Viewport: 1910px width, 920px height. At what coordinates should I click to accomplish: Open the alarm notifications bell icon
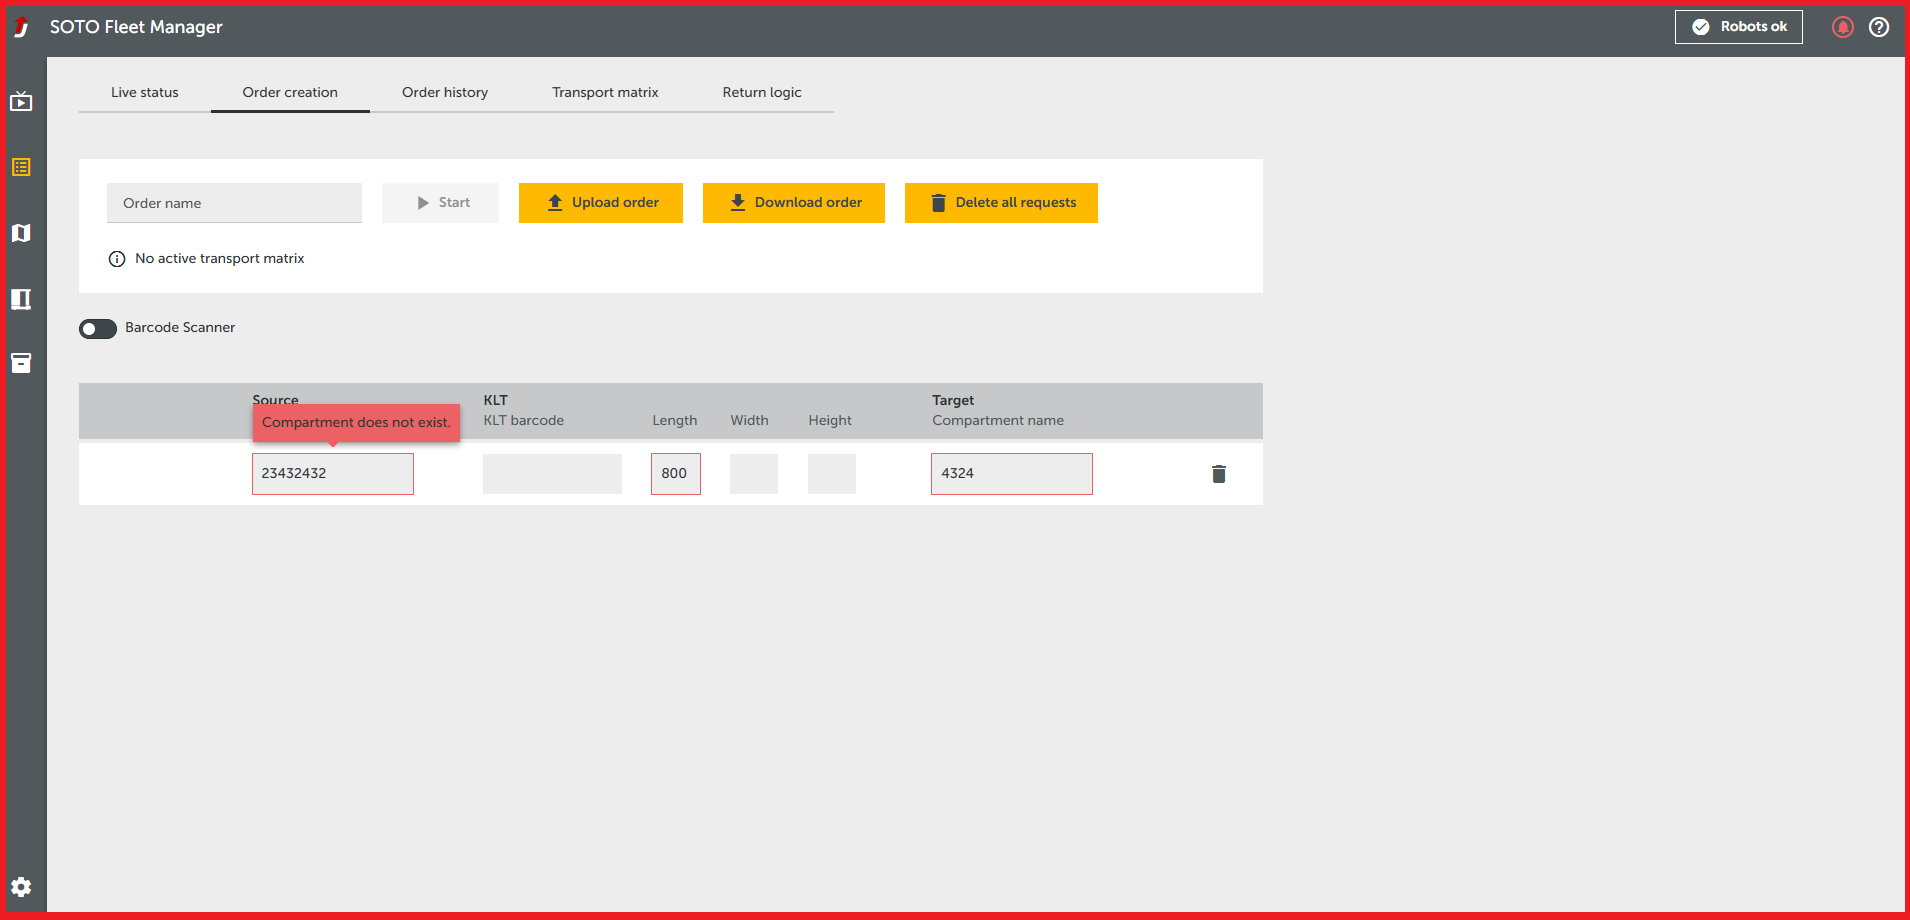pos(1842,27)
